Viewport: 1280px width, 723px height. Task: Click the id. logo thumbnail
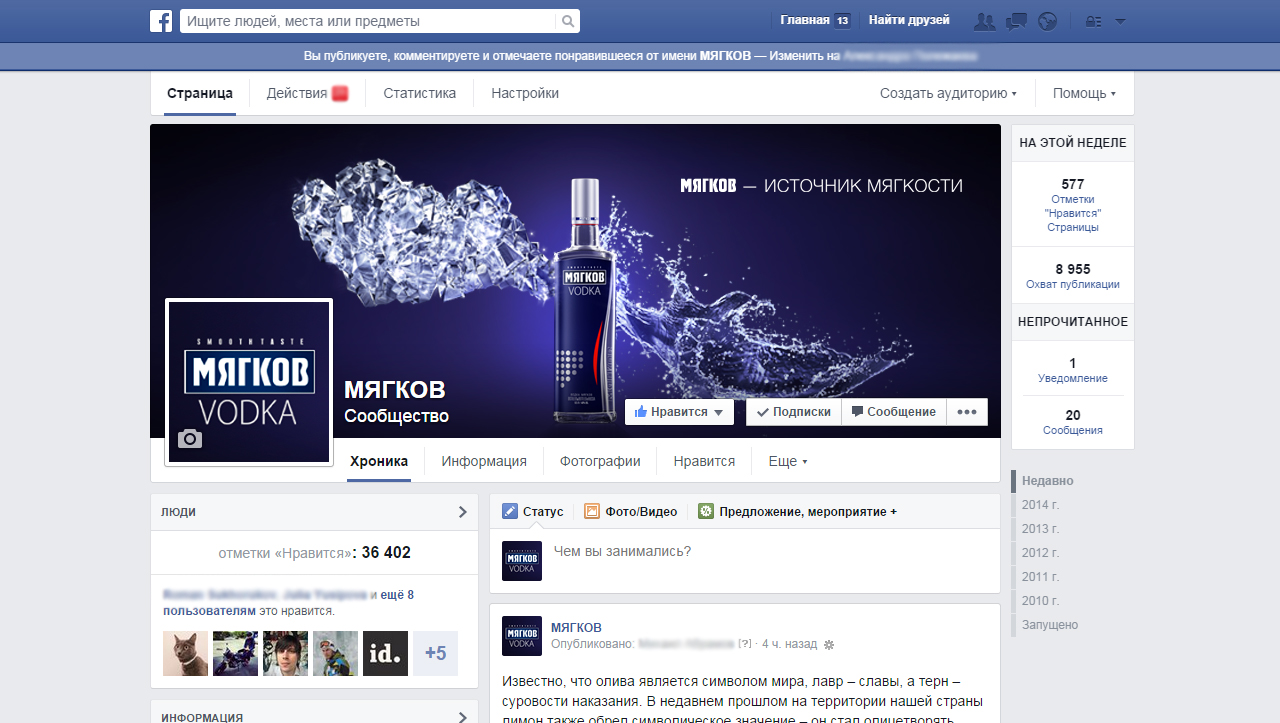tap(385, 653)
